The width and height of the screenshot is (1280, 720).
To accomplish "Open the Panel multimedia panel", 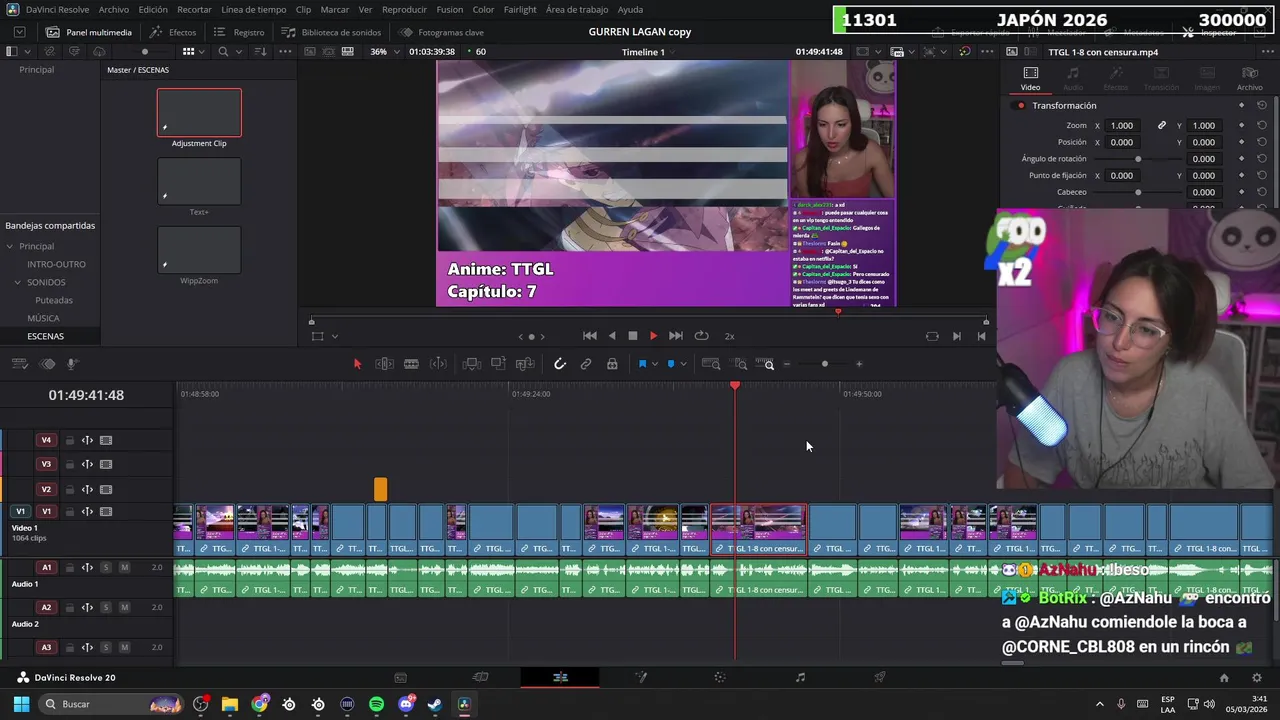I will 89,32.
